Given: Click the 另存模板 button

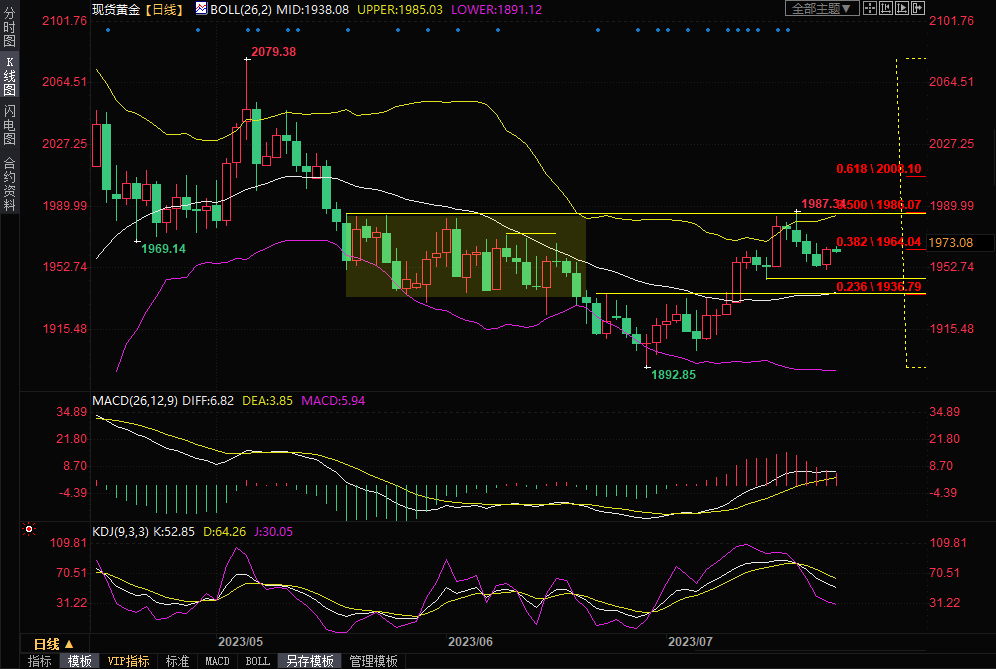Looking at the screenshot, I should tap(309, 661).
